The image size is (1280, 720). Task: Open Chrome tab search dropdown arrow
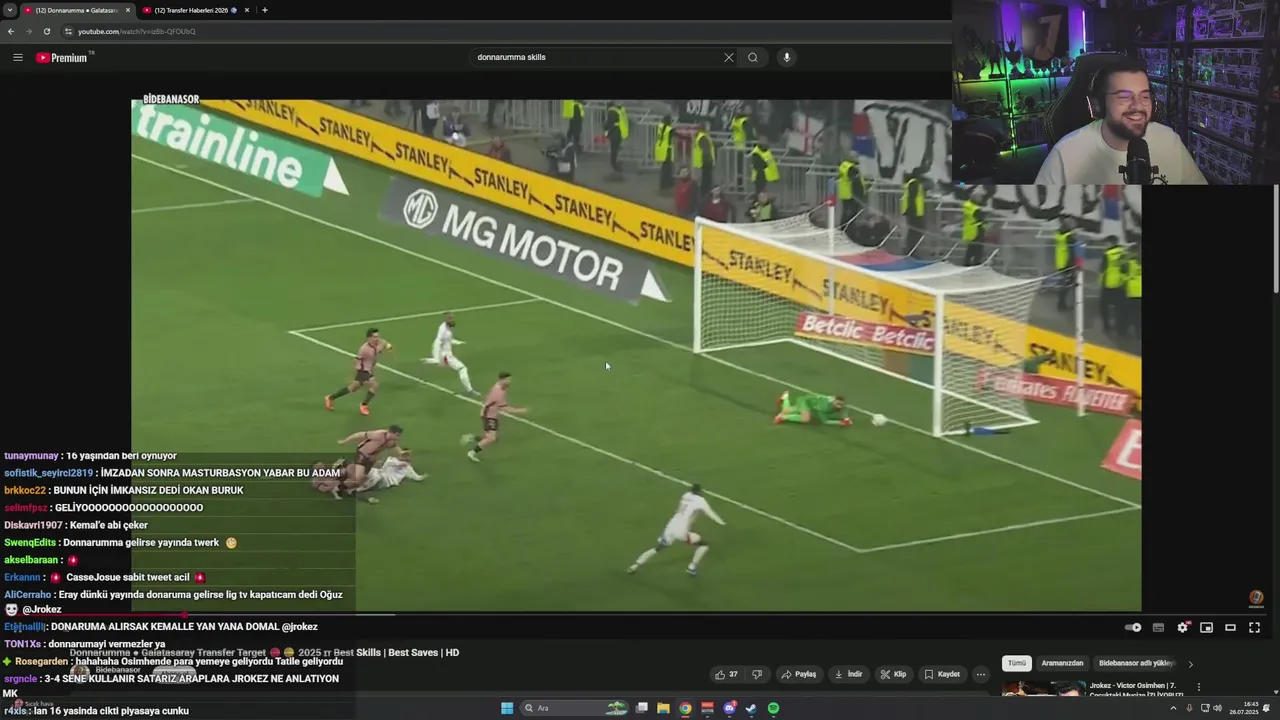point(9,10)
